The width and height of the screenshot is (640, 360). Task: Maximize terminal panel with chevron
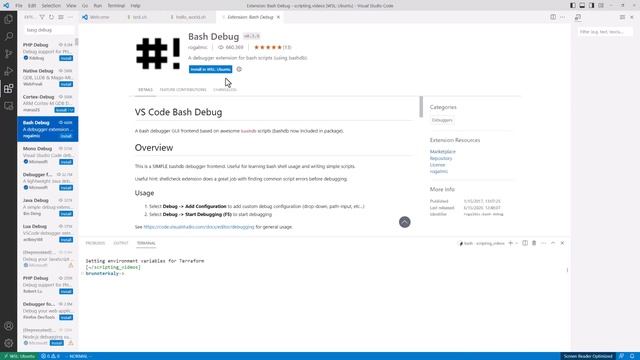(x=553, y=243)
